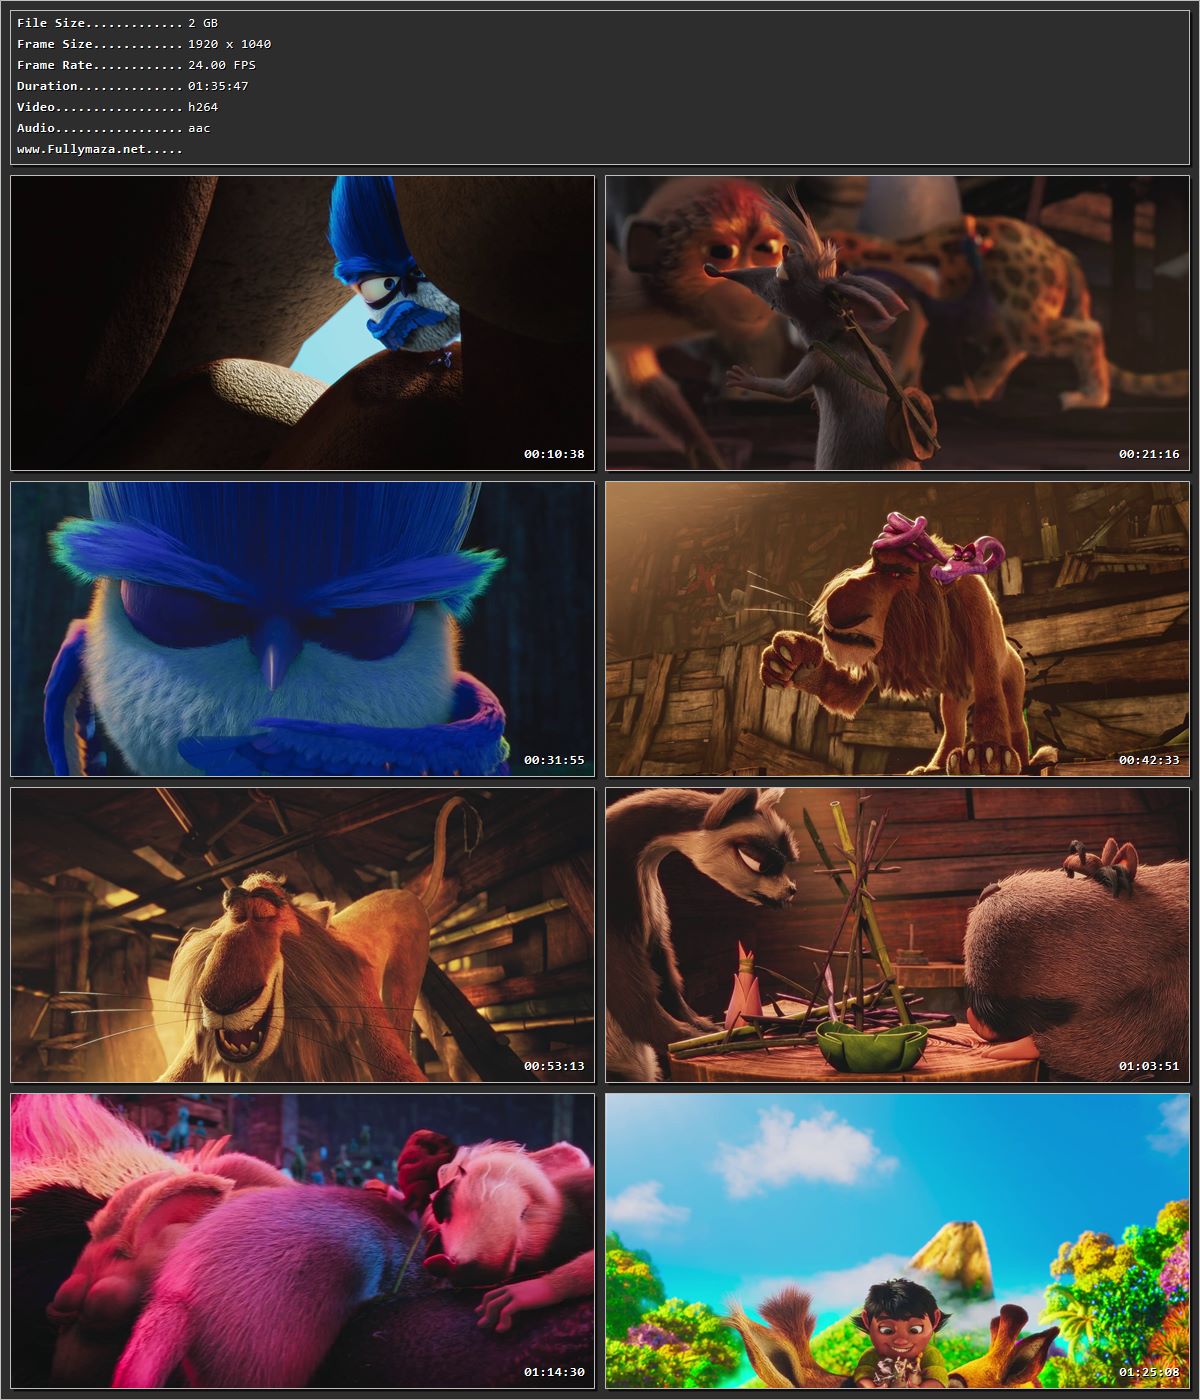Image resolution: width=1200 pixels, height=1400 pixels.
Task: Open the thumbnail stamped 01:14:30
Action: coord(302,1241)
